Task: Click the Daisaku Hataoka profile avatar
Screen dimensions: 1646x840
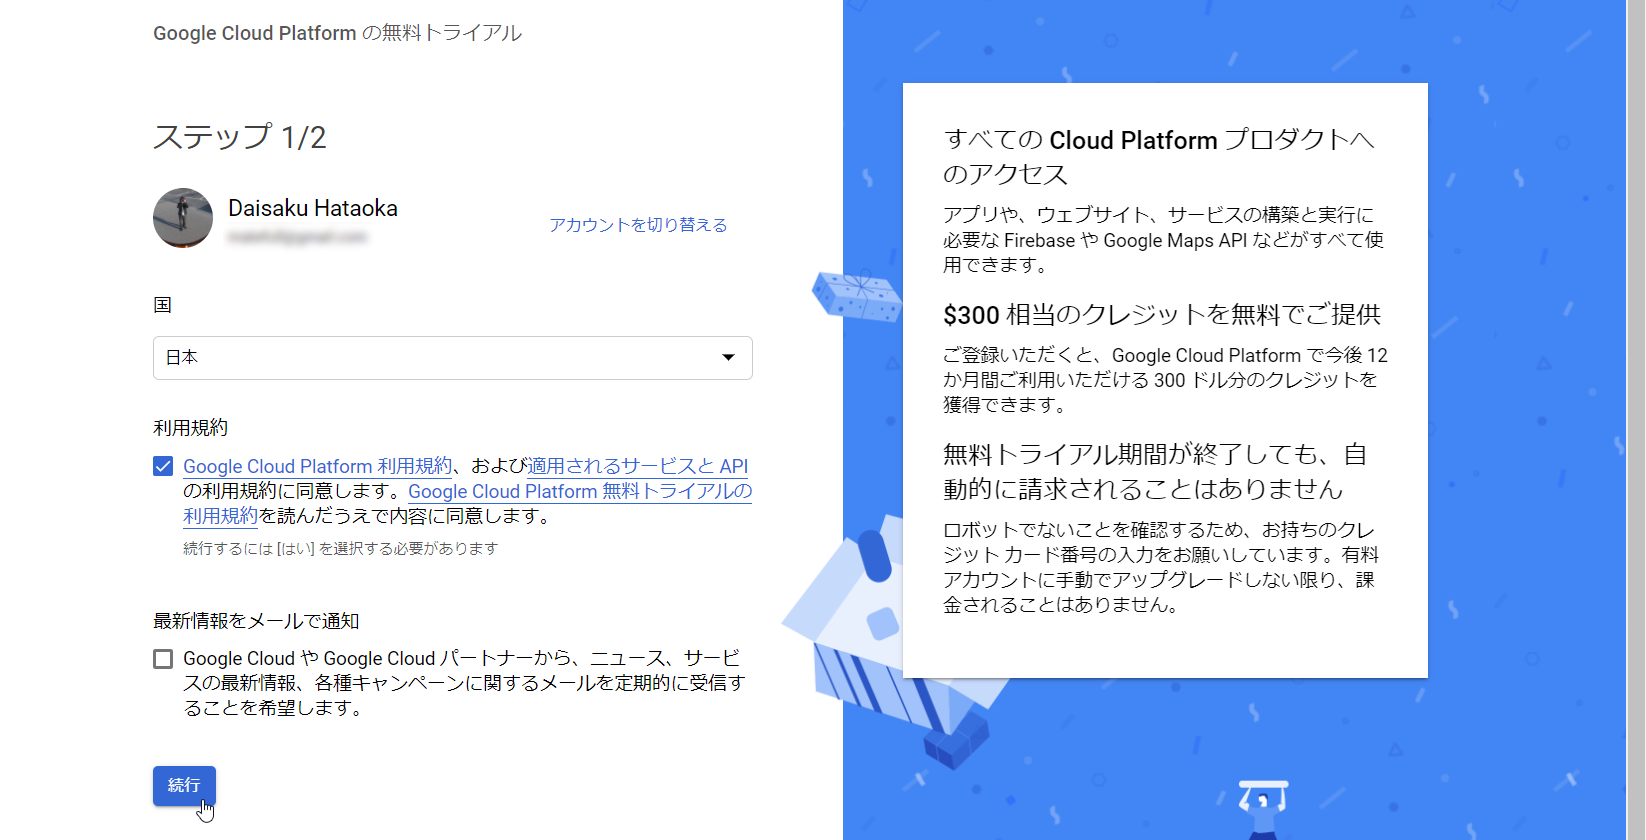Action: point(183,218)
